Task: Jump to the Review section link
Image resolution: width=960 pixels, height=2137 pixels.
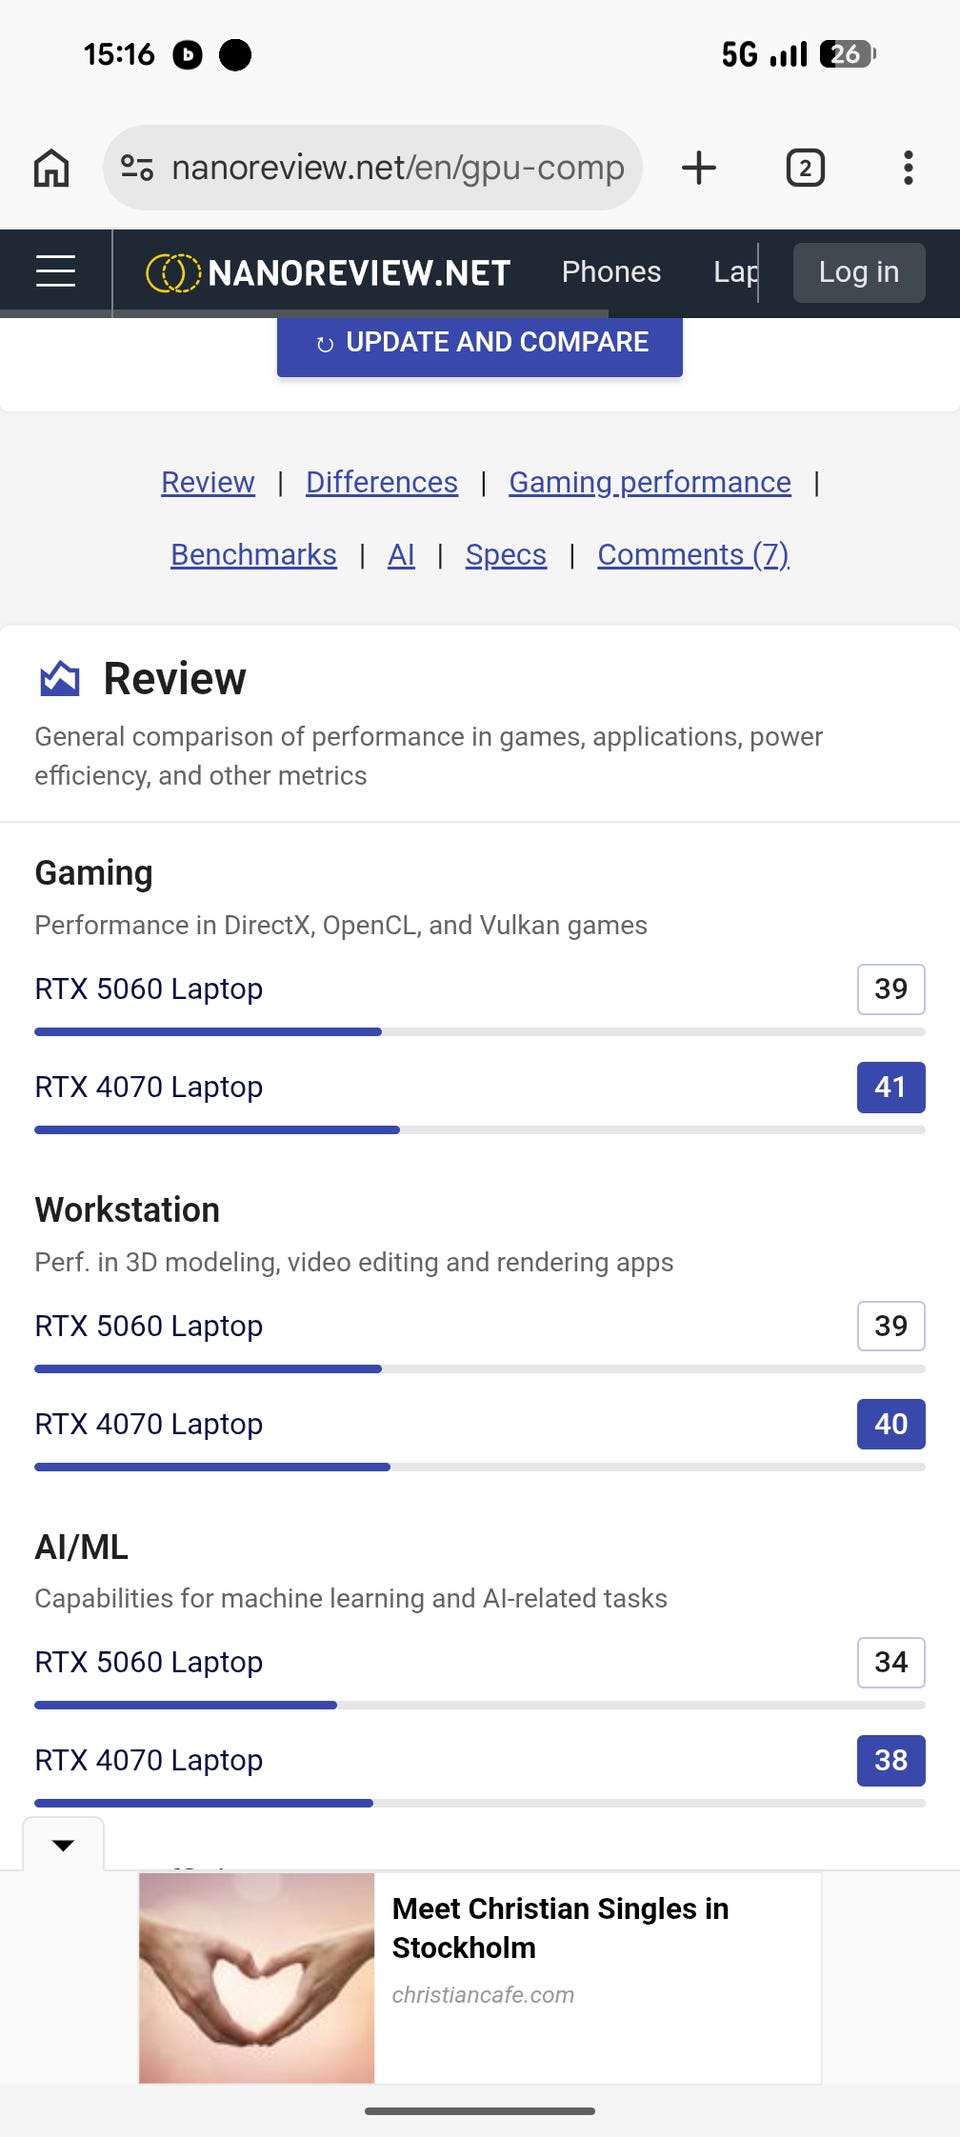Action: coord(208,482)
